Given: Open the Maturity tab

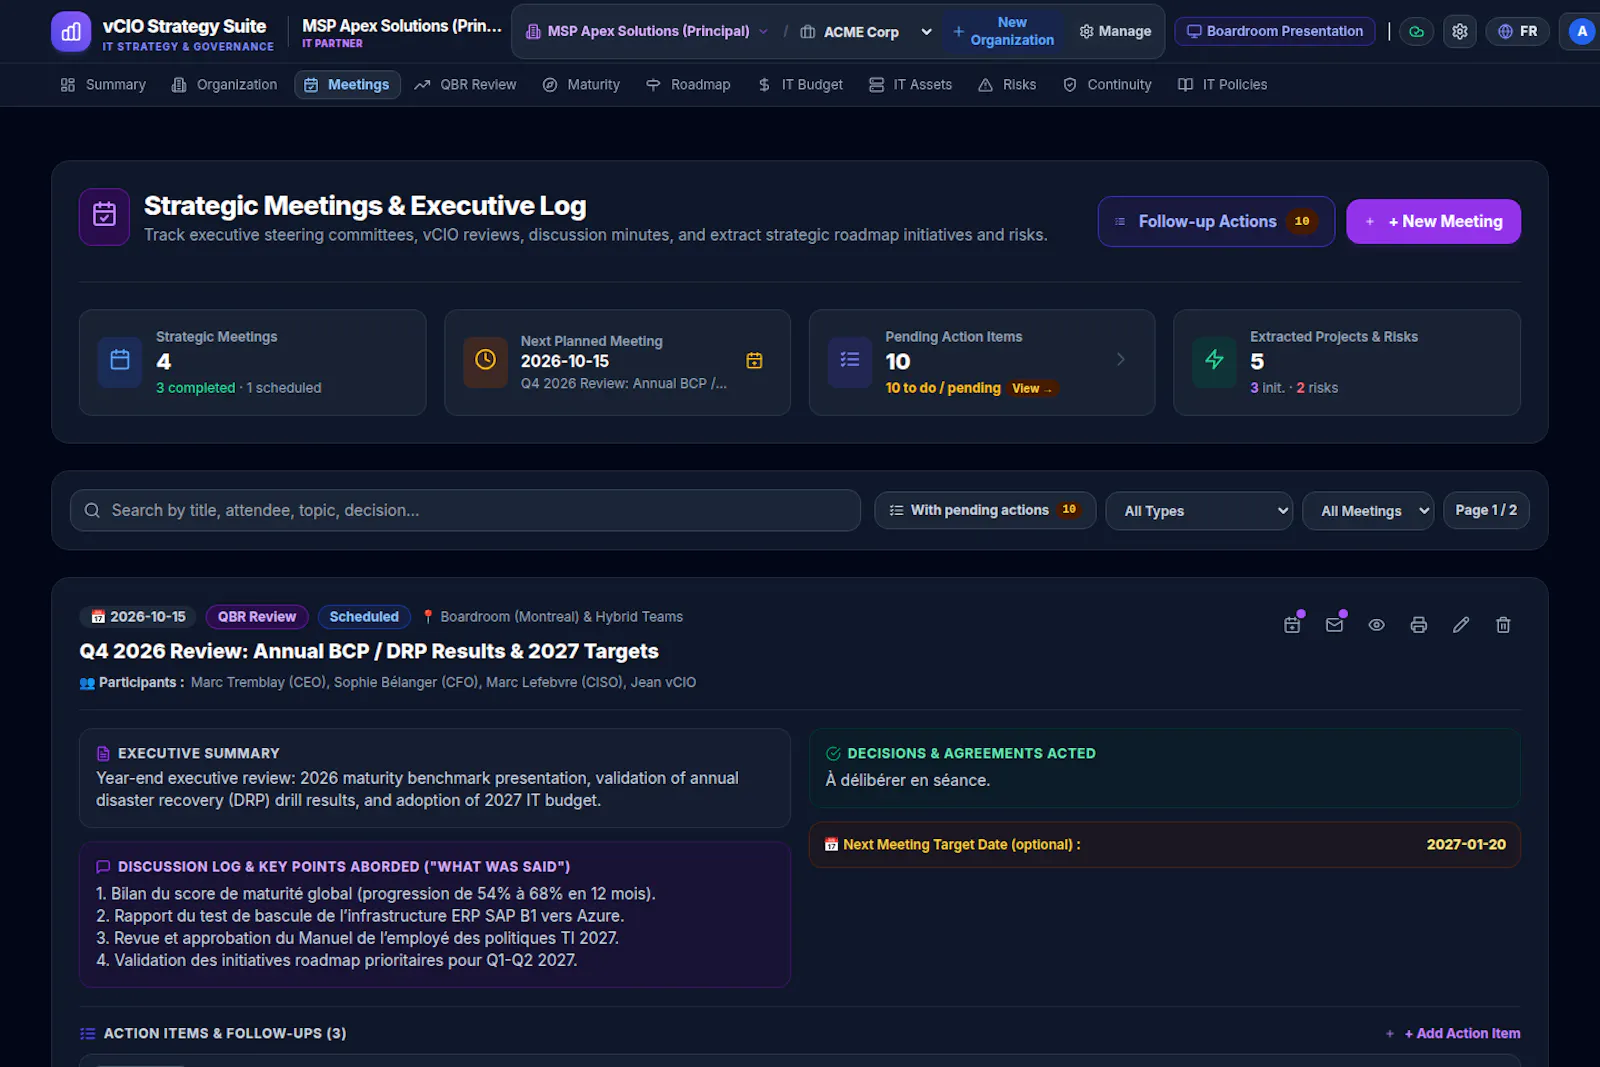Looking at the screenshot, I should [x=581, y=85].
